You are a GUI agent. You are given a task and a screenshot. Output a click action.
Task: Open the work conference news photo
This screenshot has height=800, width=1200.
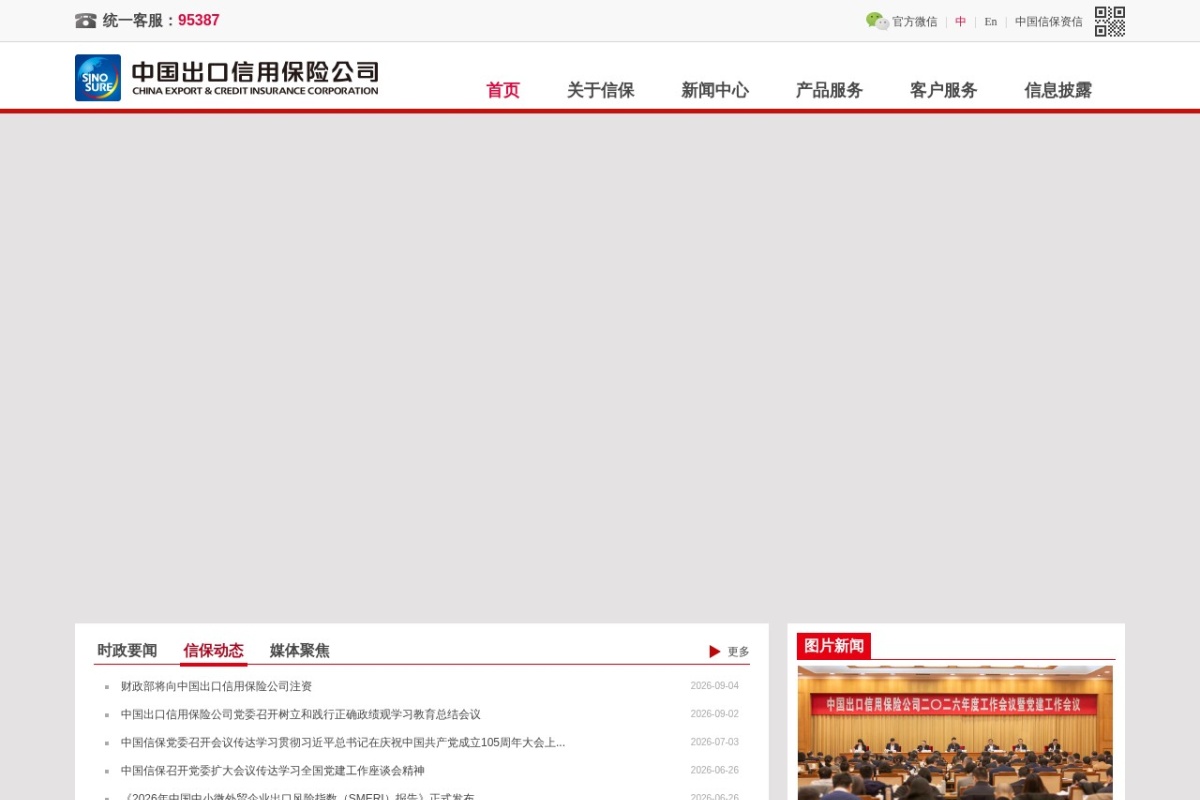pyautogui.click(x=955, y=732)
